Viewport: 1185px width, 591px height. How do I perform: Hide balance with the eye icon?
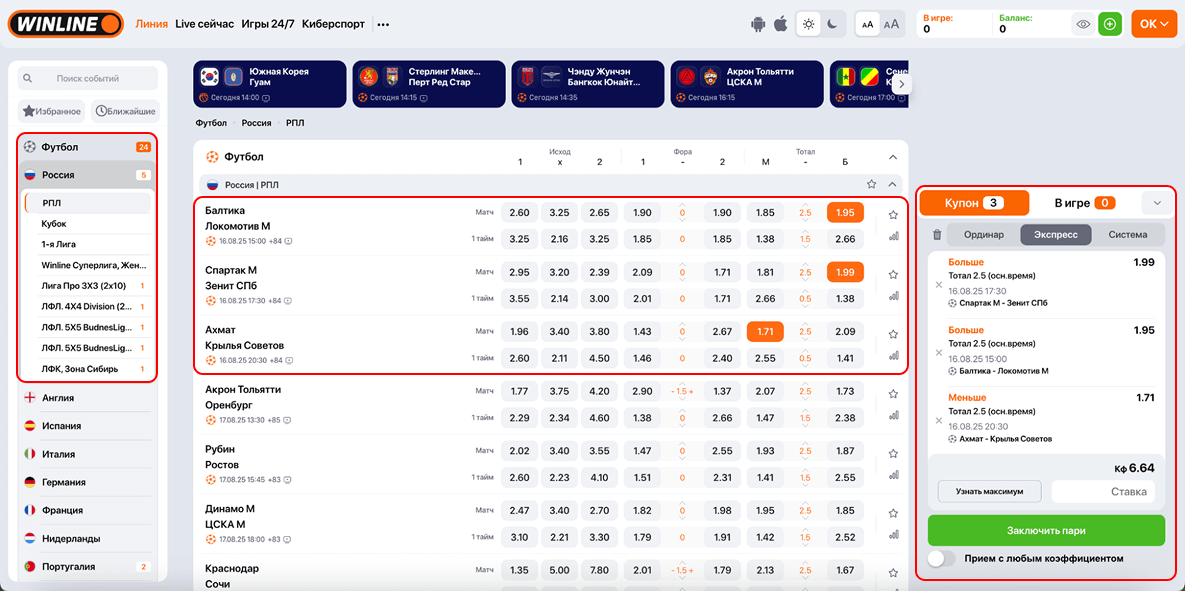coord(1082,24)
